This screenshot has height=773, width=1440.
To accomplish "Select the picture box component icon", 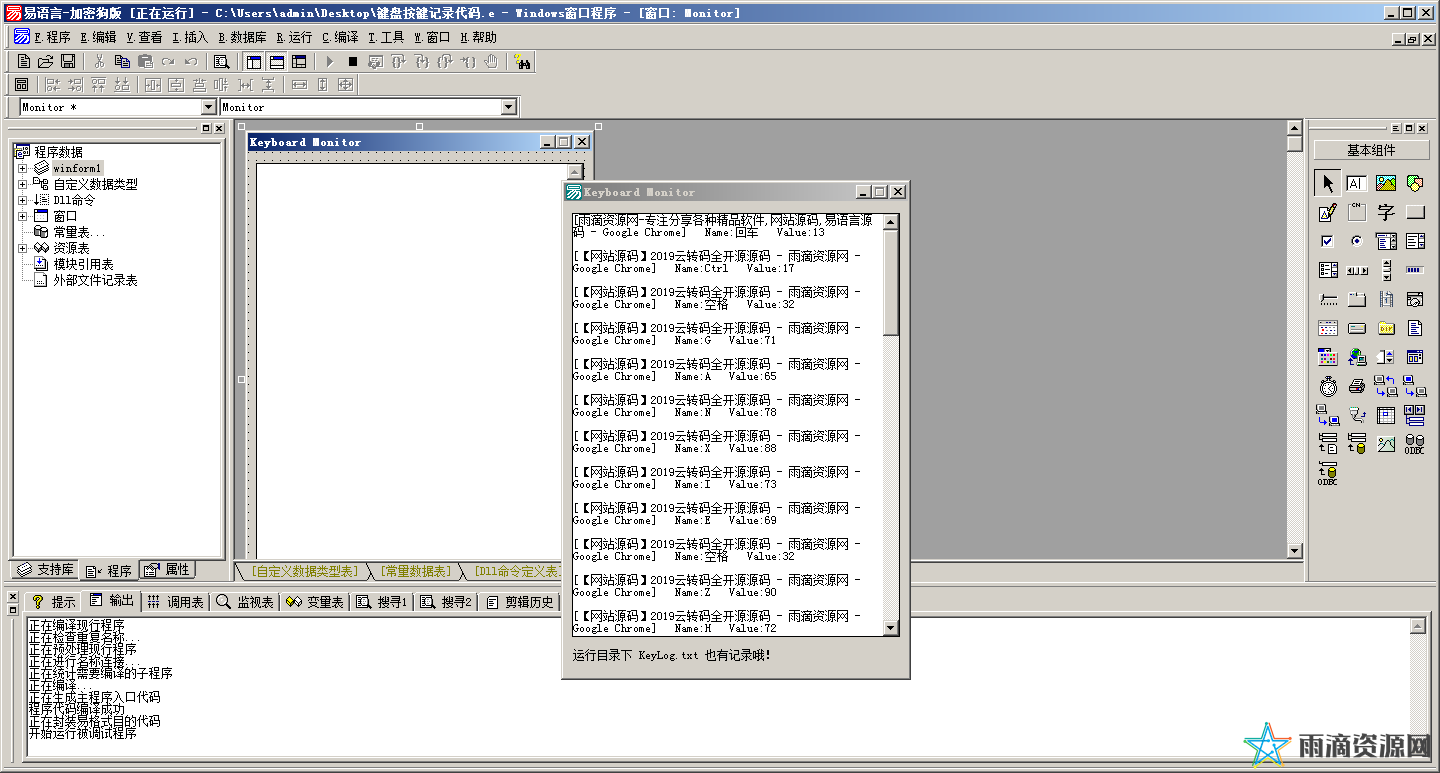I will click(x=1385, y=183).
